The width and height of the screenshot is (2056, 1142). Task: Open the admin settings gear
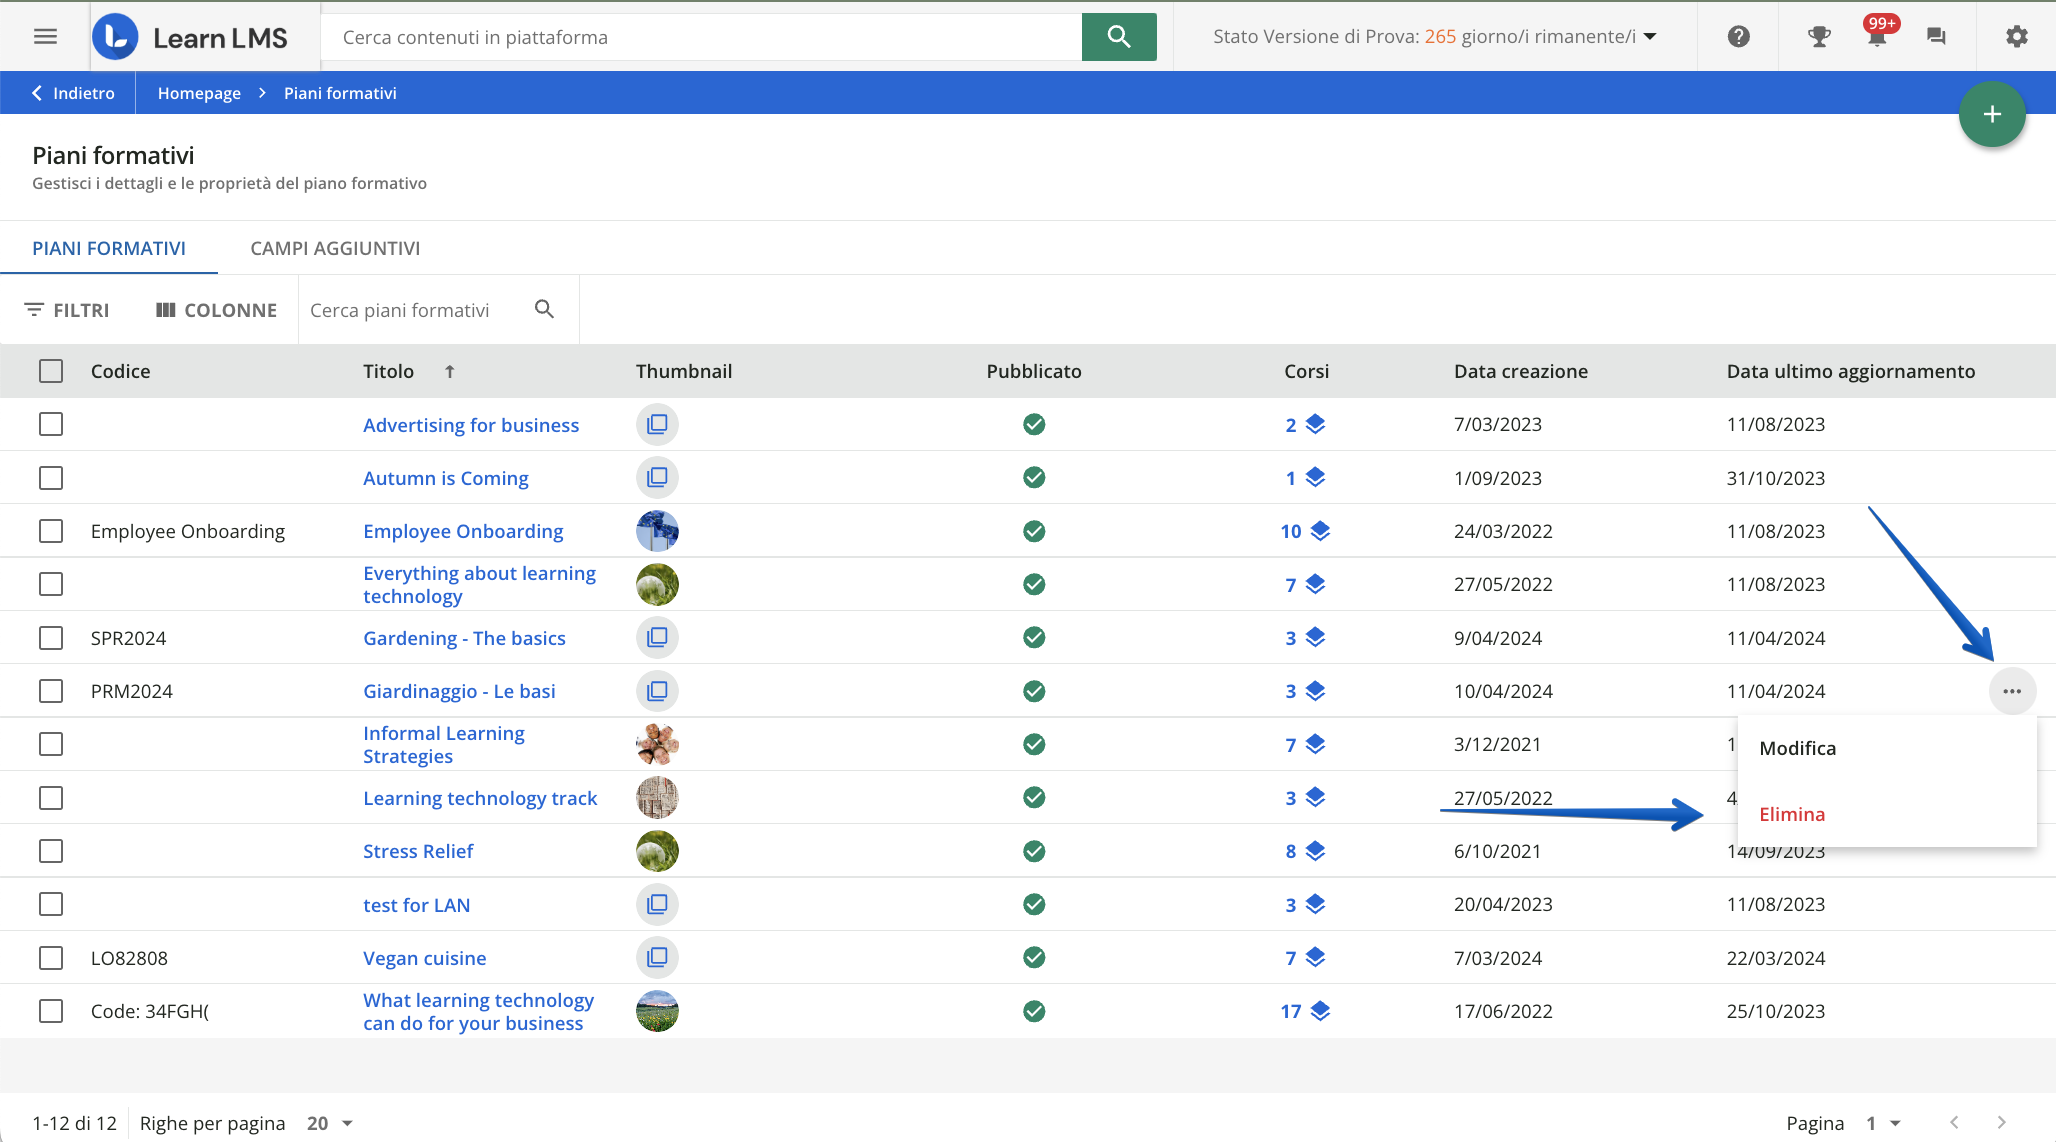click(2017, 37)
